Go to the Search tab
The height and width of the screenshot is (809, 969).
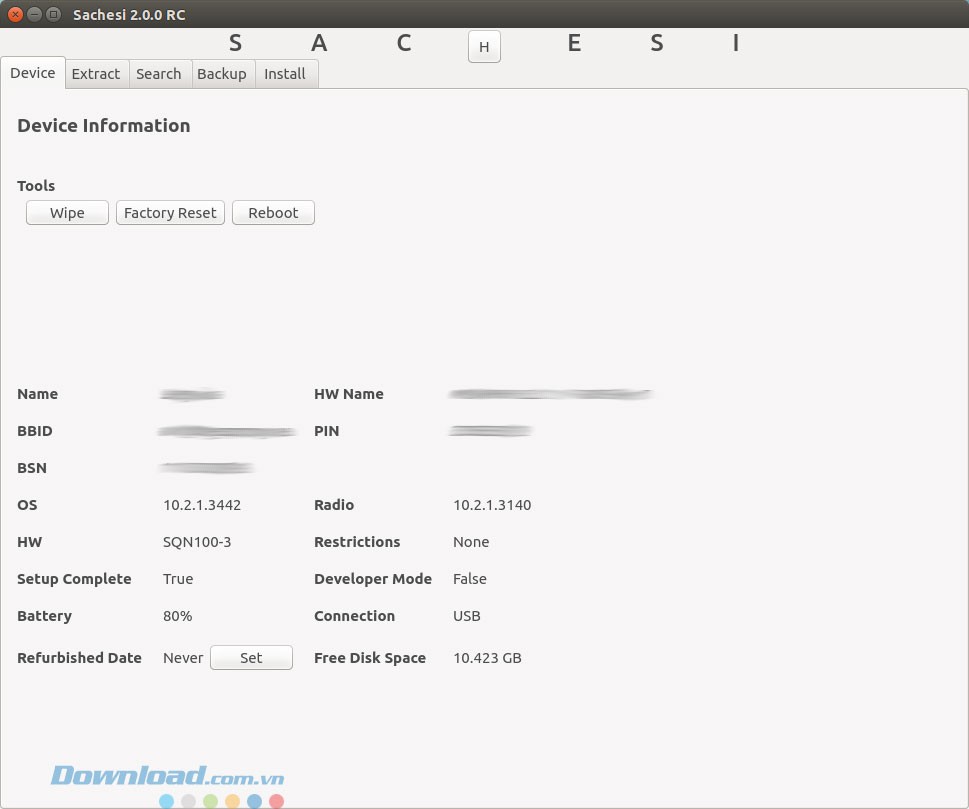(158, 74)
